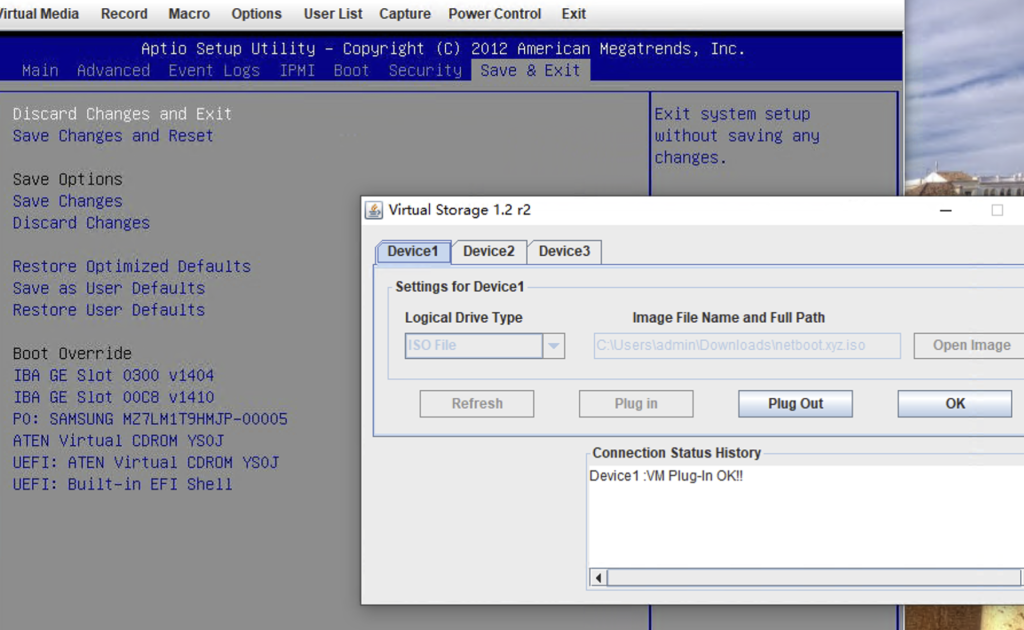1024x630 pixels.
Task: Click the Connection Status History scrollbar arrow
Action: (597, 577)
